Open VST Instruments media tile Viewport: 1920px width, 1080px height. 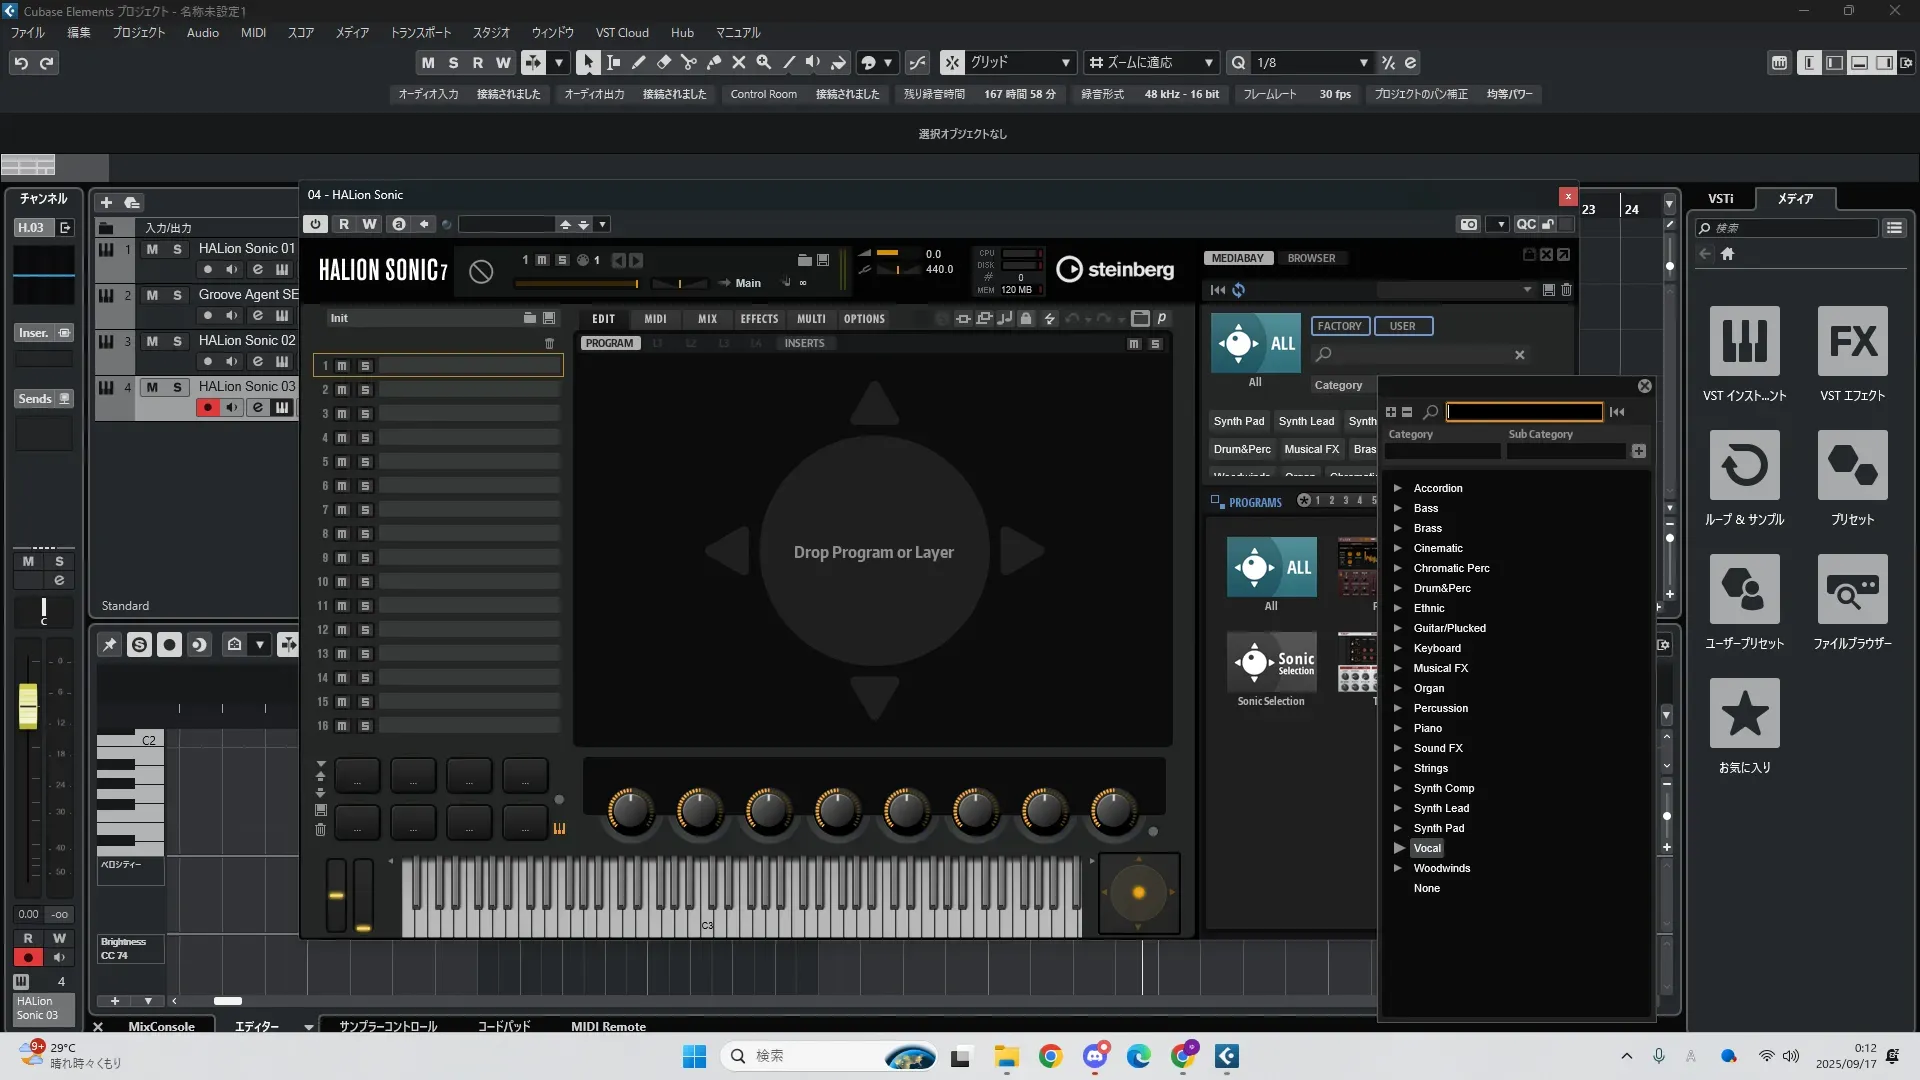1744,342
